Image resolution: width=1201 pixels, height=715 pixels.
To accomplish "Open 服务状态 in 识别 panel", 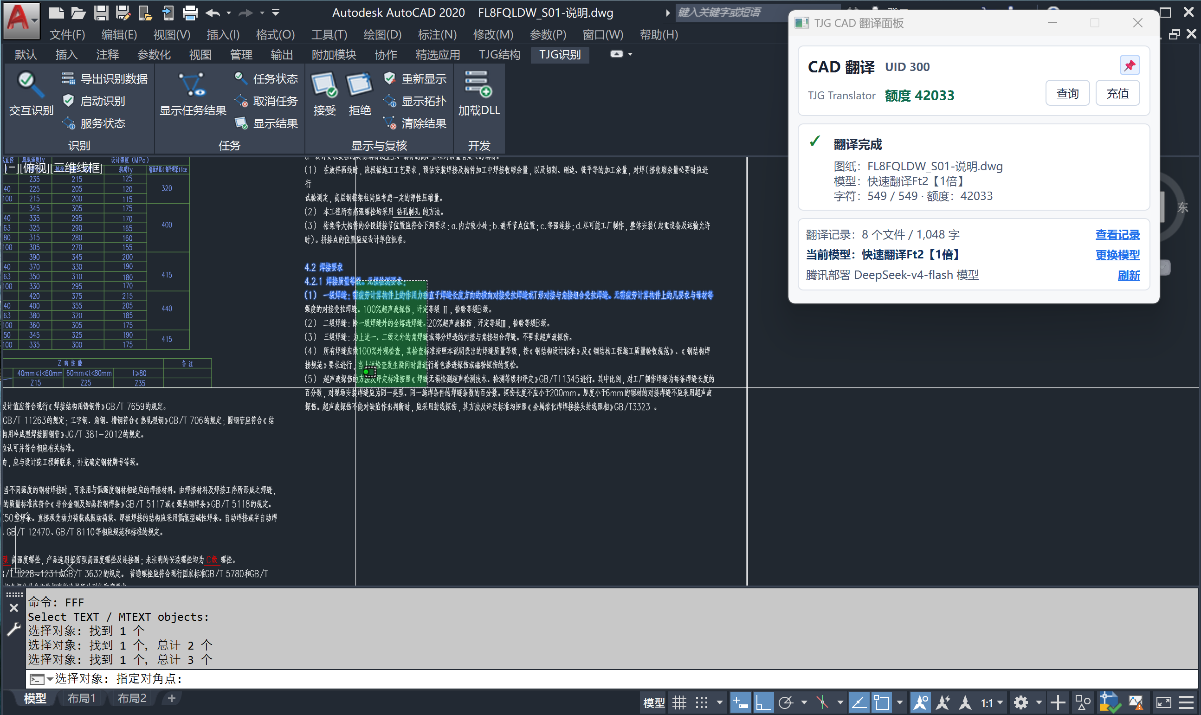I will tap(93, 123).
